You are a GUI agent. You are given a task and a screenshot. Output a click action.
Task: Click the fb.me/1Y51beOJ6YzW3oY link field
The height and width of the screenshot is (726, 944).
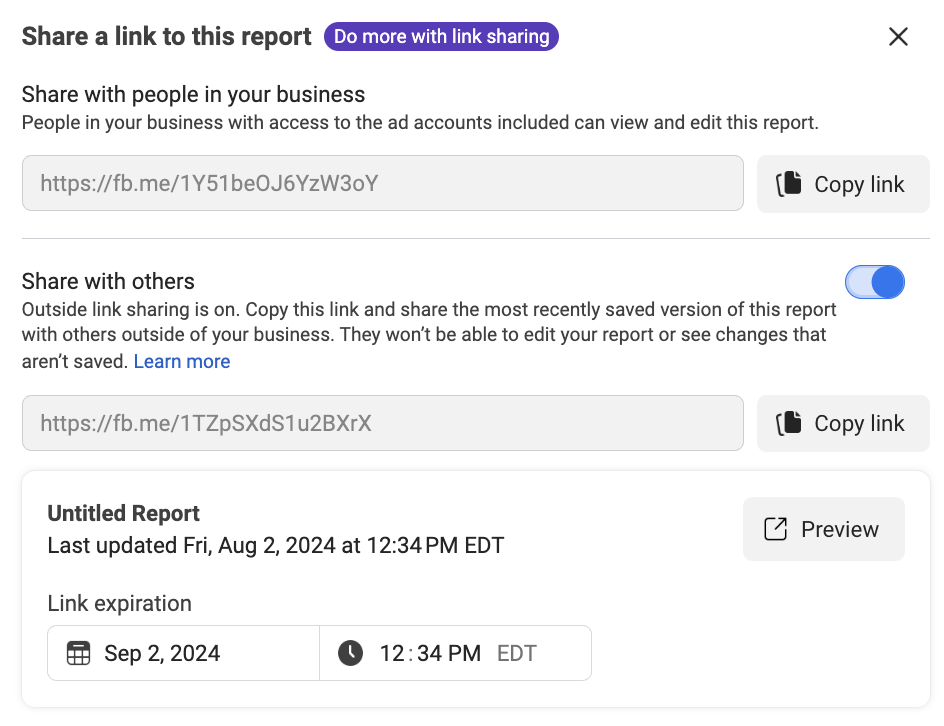pyautogui.click(x=383, y=183)
